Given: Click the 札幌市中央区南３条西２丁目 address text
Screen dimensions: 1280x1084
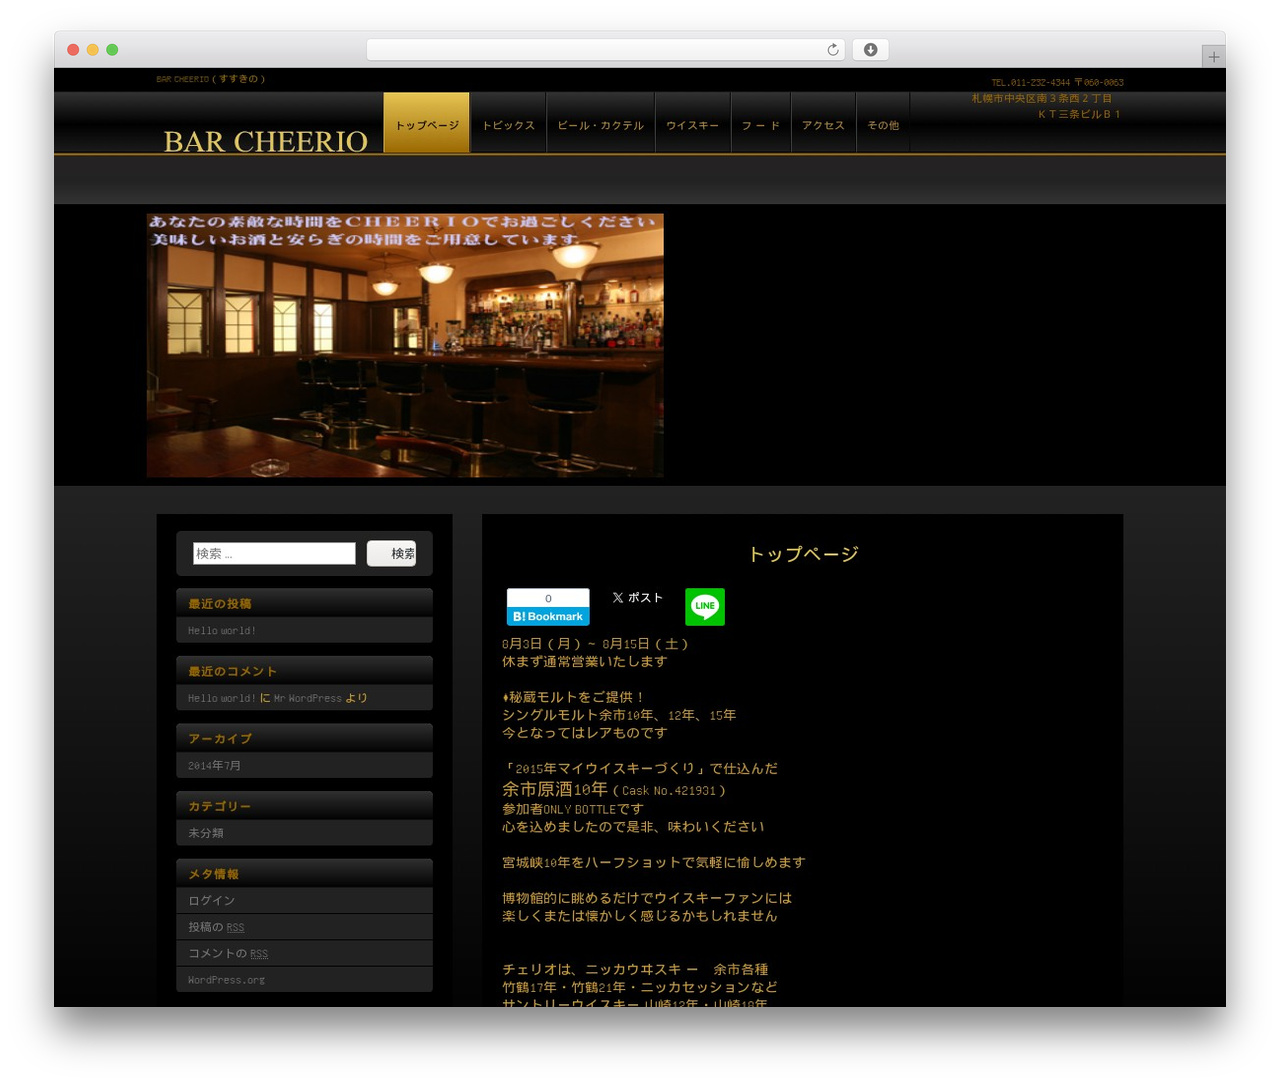Looking at the screenshot, I should coord(1042,98).
